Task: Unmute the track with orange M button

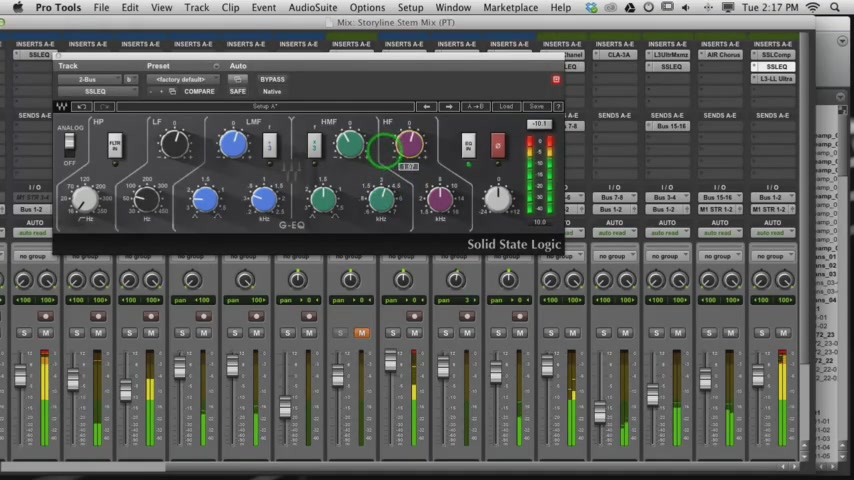Action: 361,333
